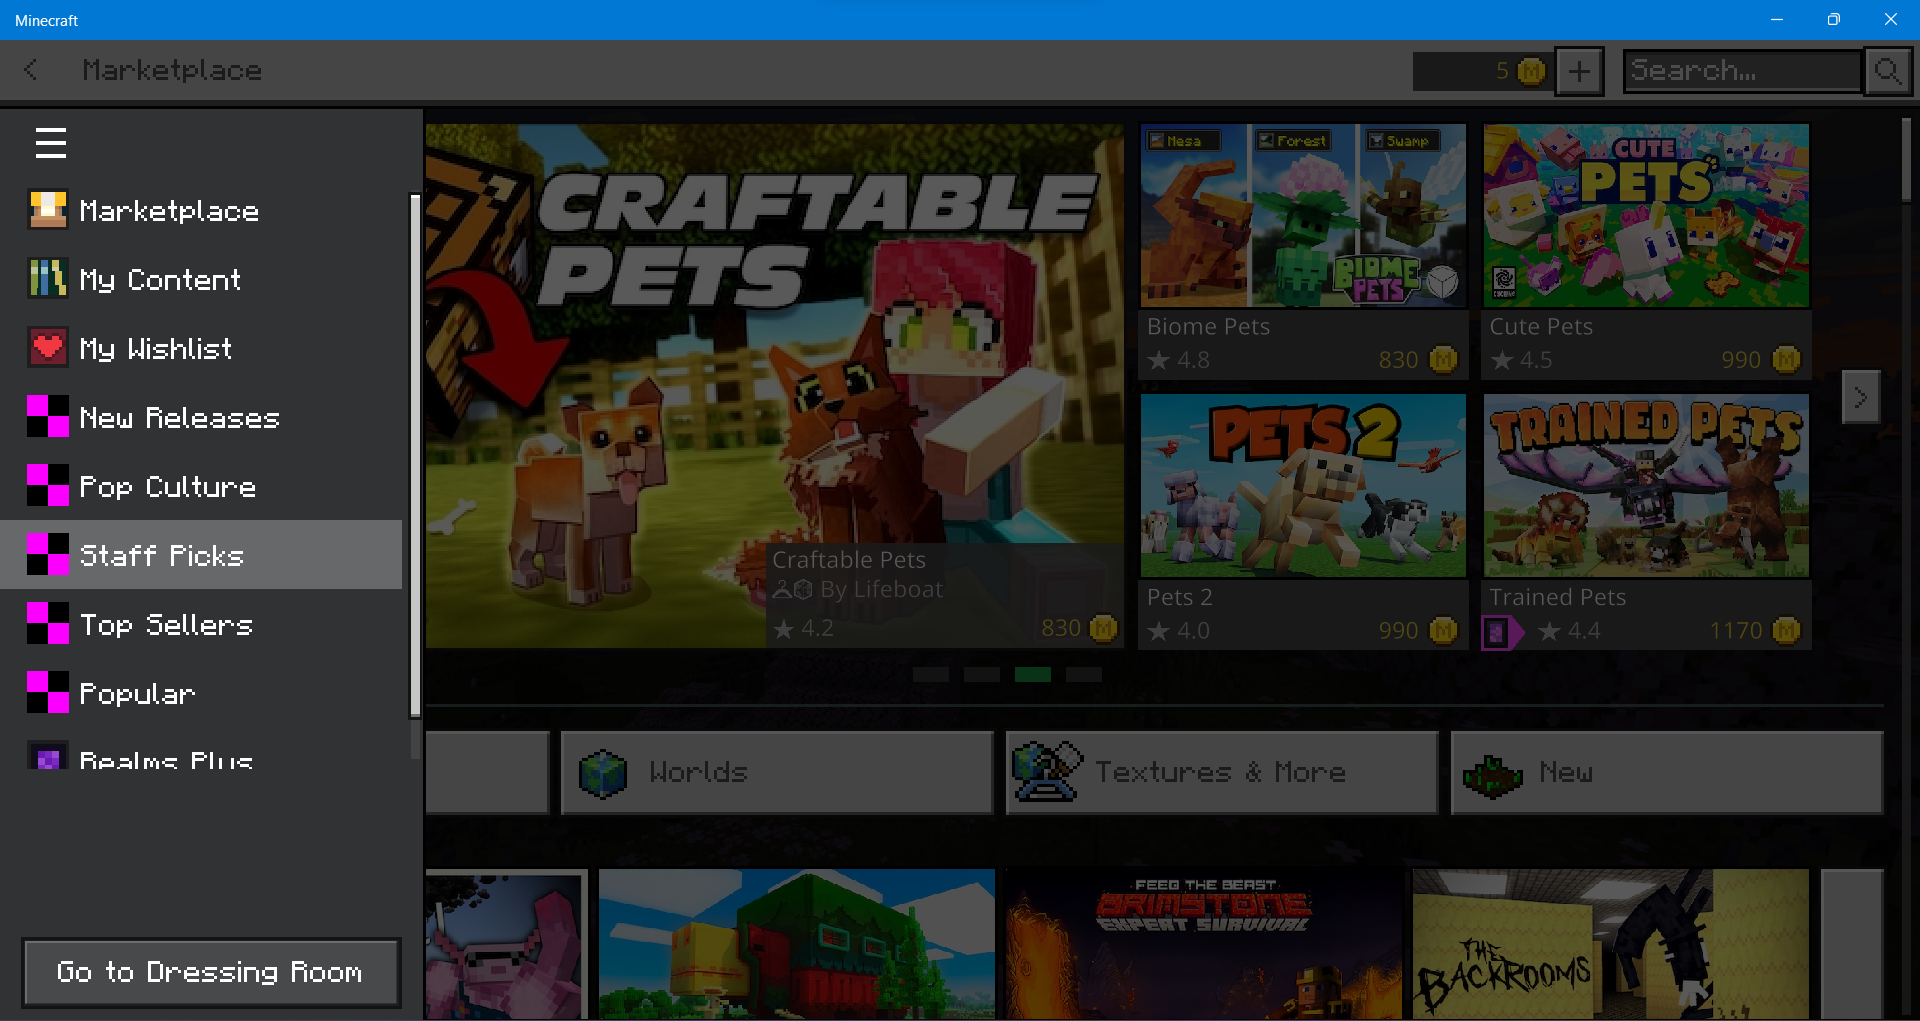Open the Pets 2 pack thumbnail
This screenshot has height=1021, width=1920.
[x=1303, y=485]
